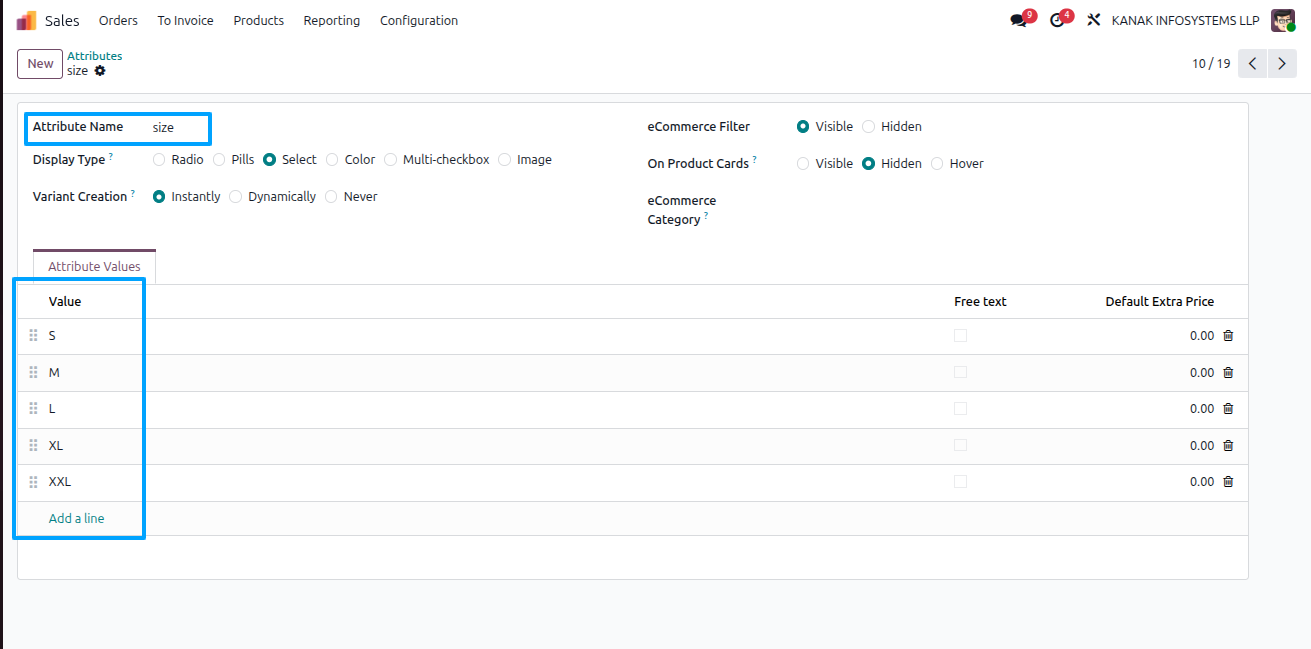Click the Variant Creation help question mark
Viewport: 1311px width, 649px height.
click(133, 193)
